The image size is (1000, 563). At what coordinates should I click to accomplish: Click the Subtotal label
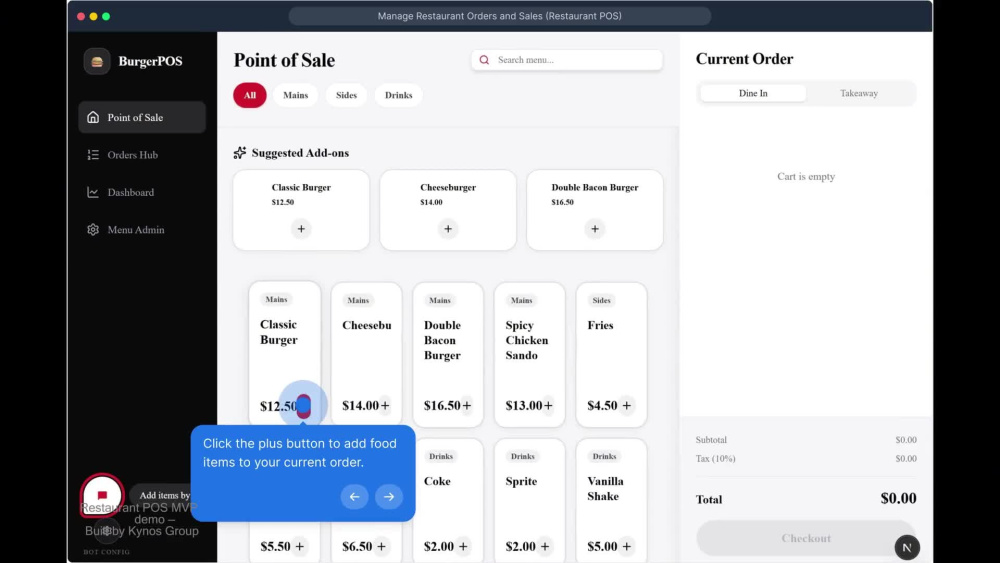click(x=711, y=440)
